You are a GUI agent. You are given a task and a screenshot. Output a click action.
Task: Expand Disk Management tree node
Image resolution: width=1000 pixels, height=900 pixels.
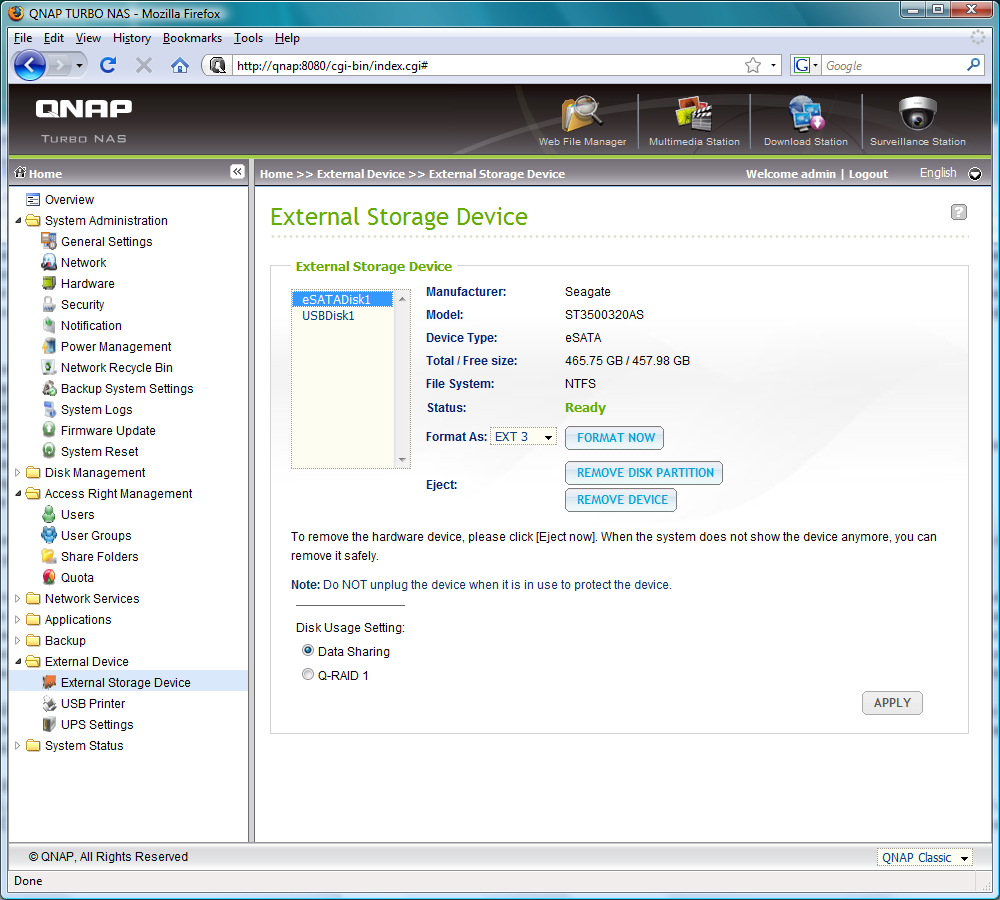18,473
